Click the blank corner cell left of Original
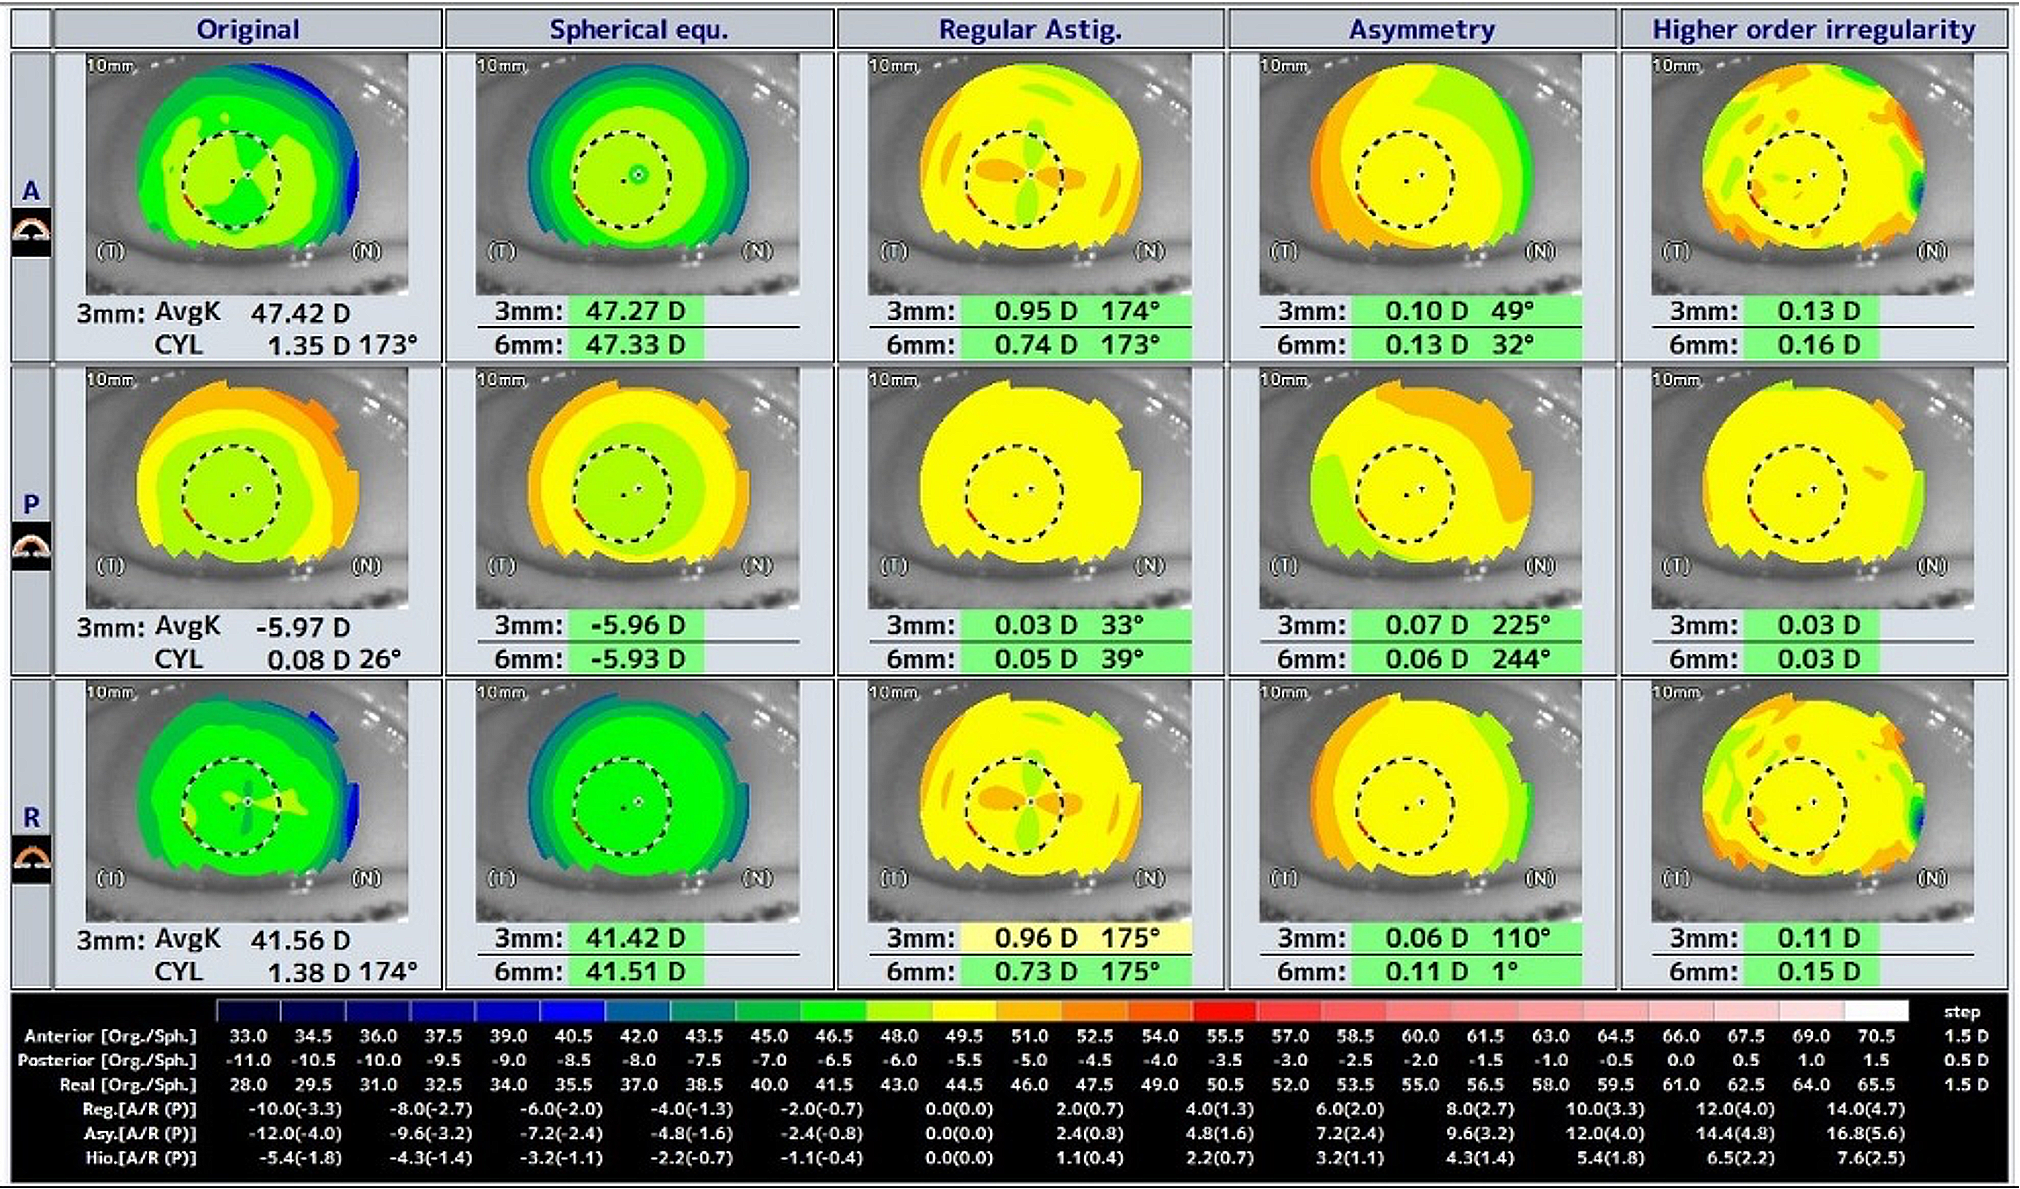 [31, 29]
